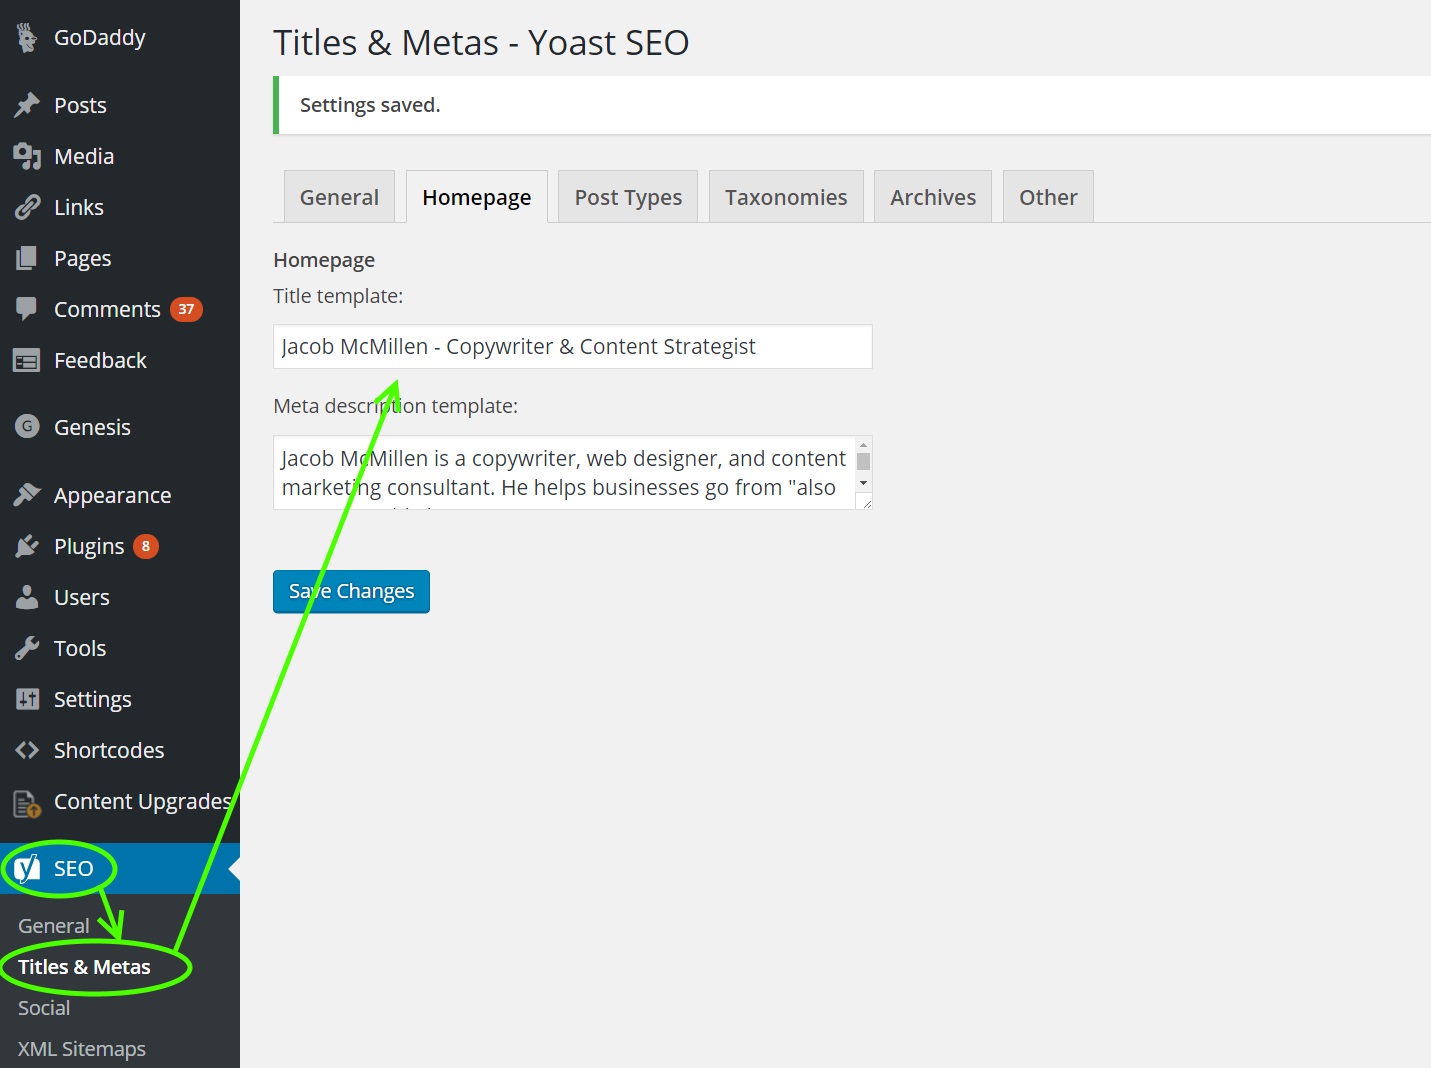1431x1068 pixels.
Task: Click the Shortcodes angle-brackets icon
Action: (27, 750)
